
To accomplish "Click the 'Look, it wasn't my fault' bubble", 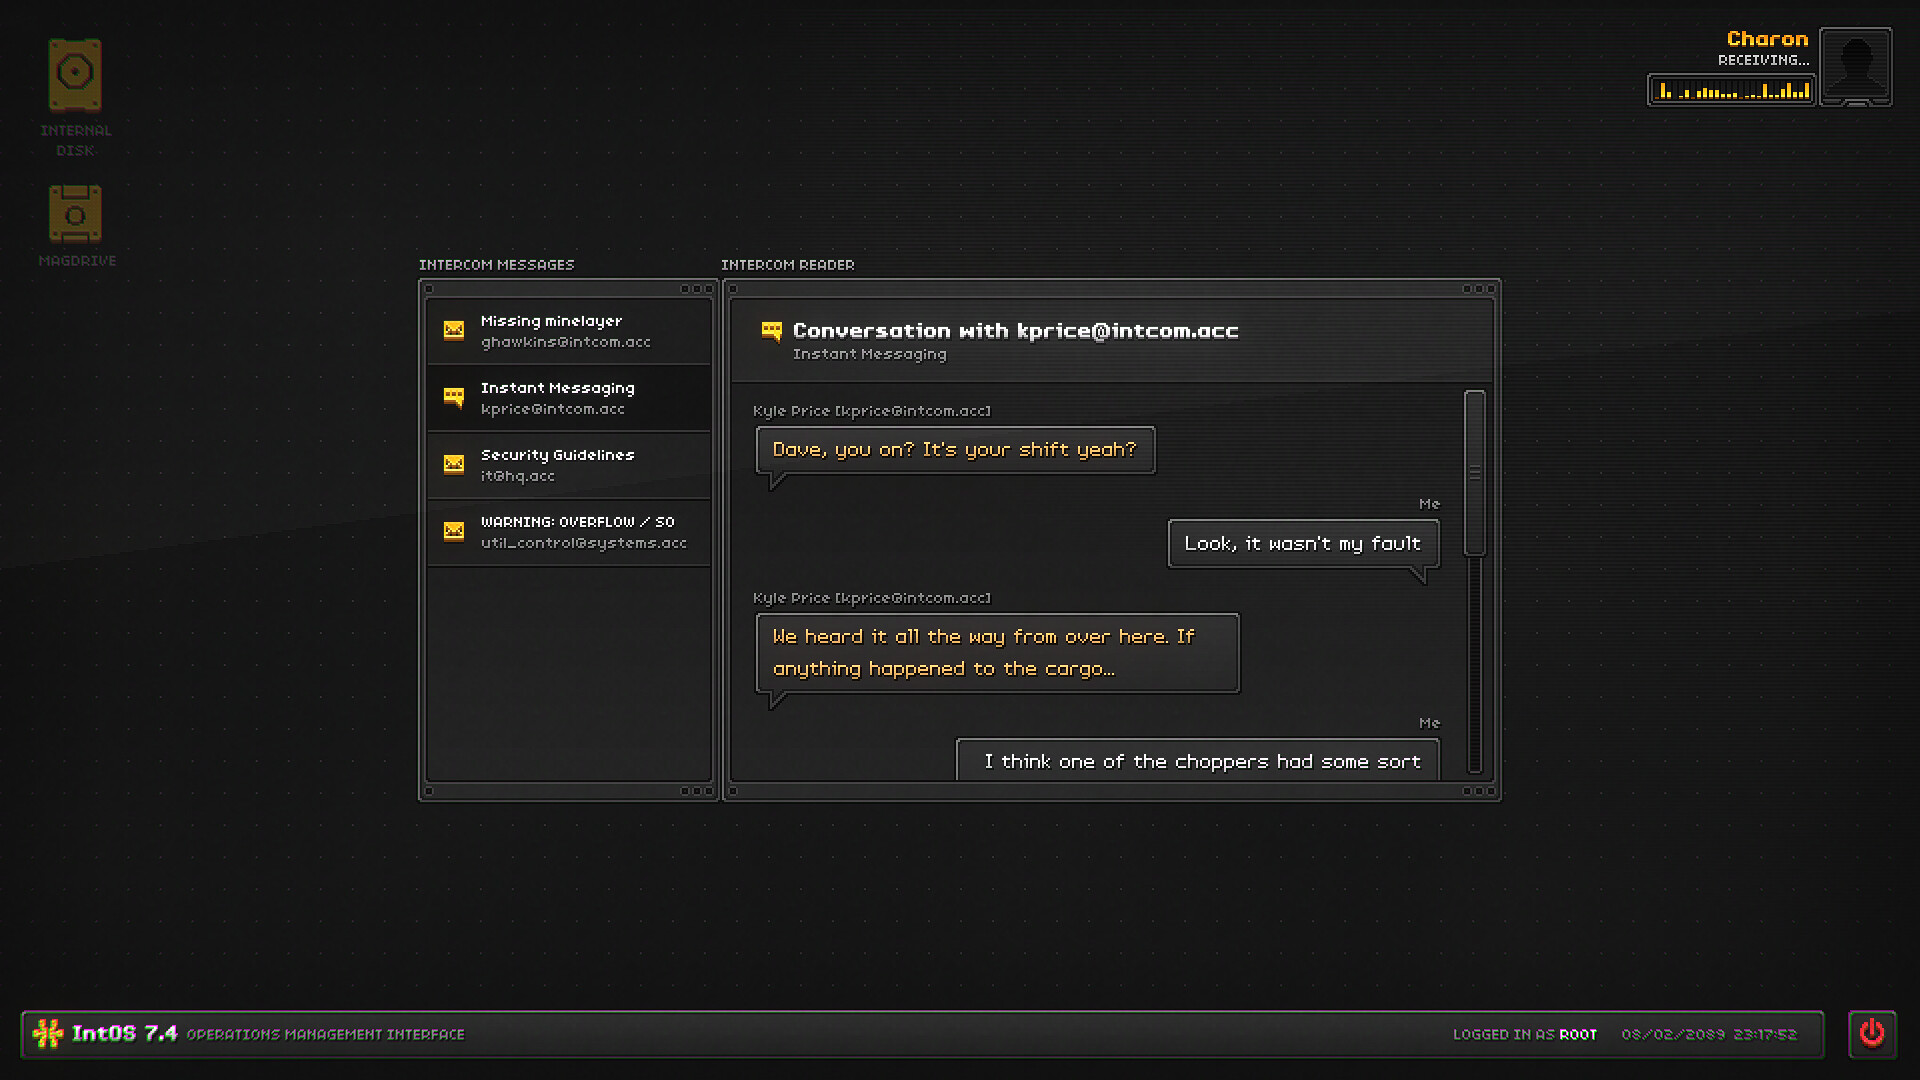I will 1303,544.
